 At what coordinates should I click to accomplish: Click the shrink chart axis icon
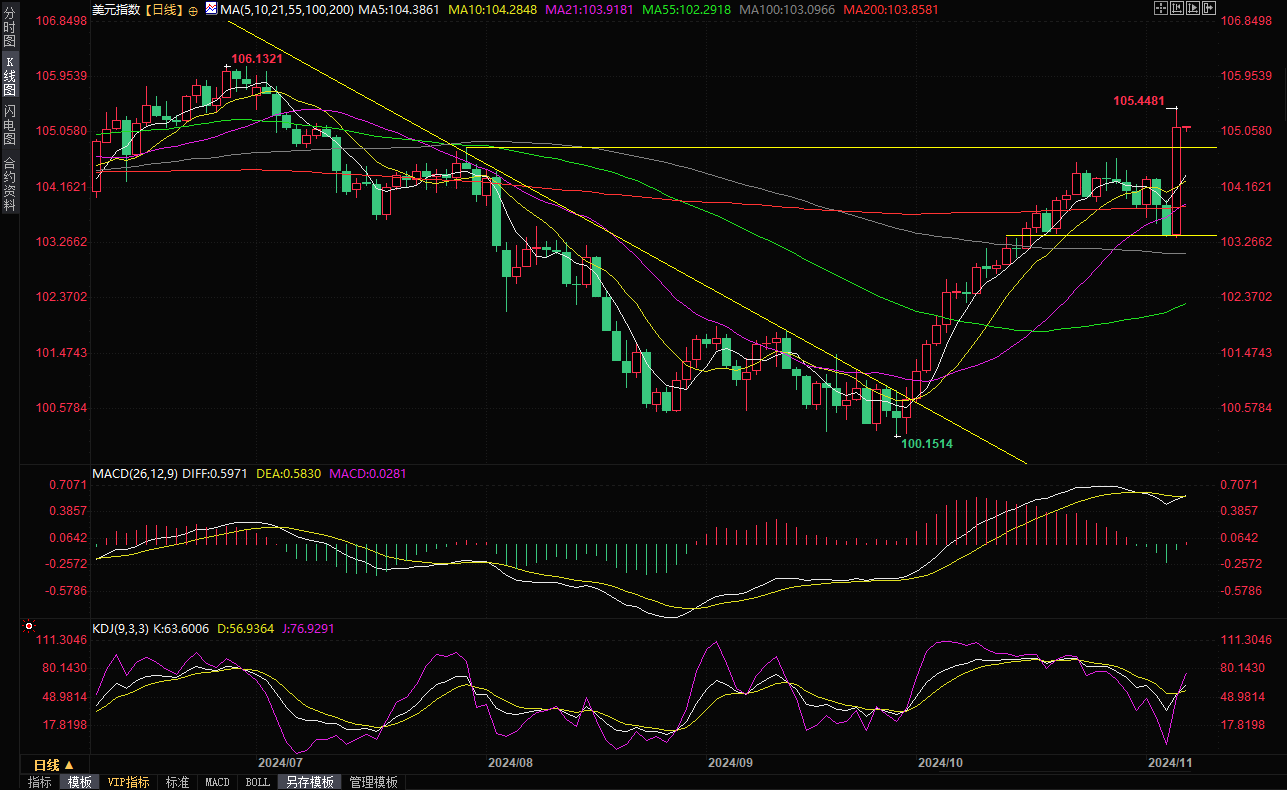tap(1177, 8)
